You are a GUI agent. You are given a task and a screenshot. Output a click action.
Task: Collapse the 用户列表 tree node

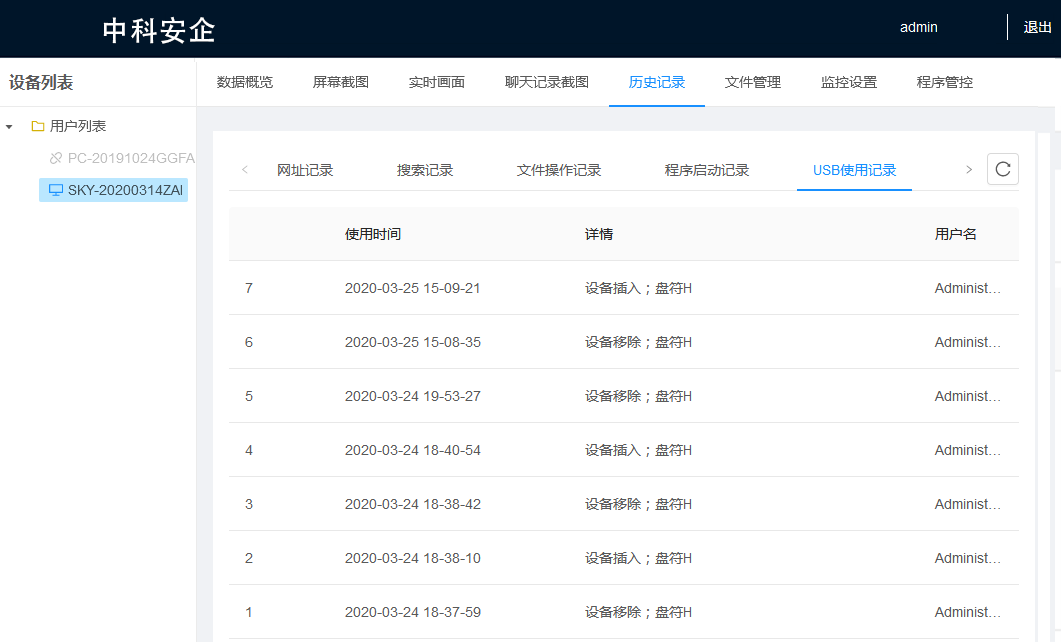(10, 127)
